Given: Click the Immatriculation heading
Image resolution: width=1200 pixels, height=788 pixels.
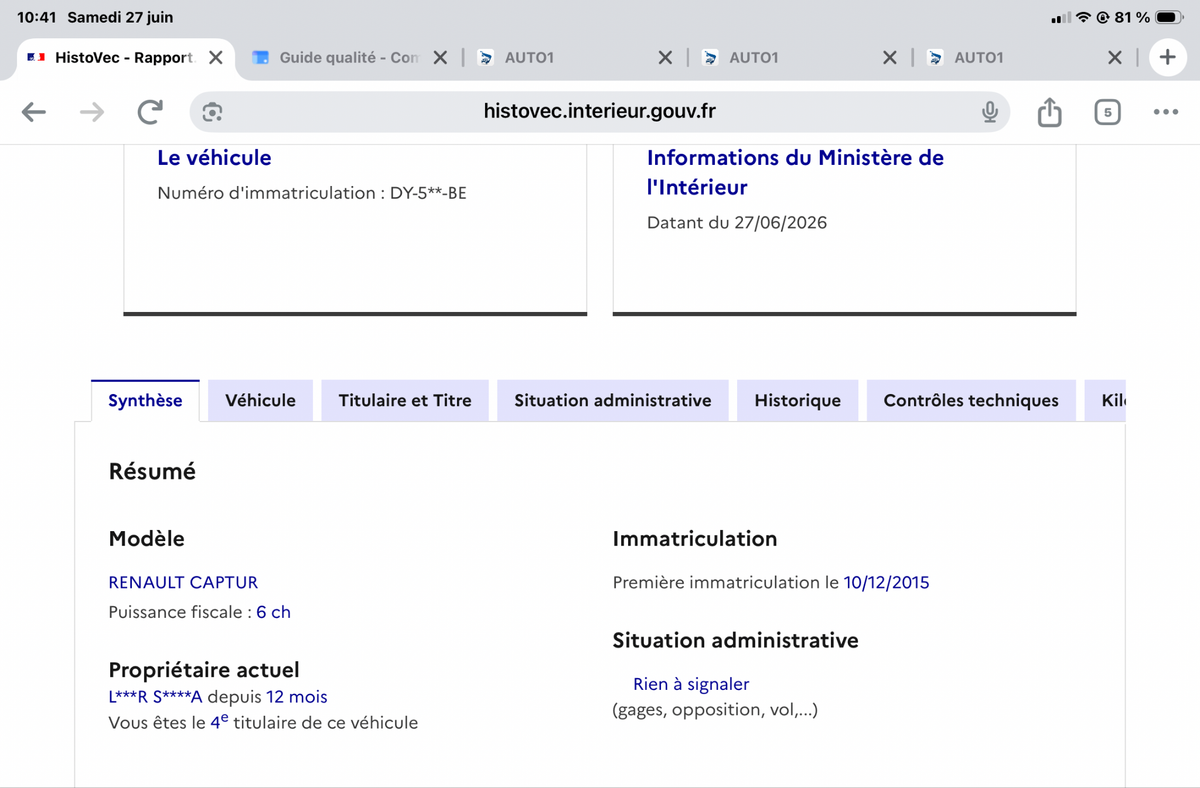Looking at the screenshot, I should pyautogui.click(x=695, y=538).
